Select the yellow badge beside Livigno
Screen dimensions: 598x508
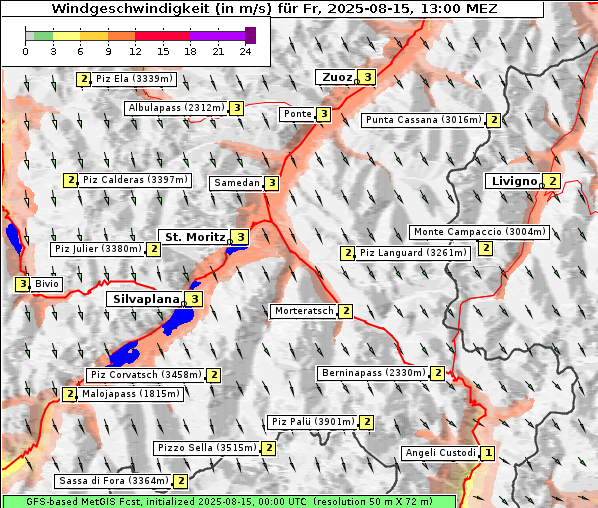click(552, 181)
